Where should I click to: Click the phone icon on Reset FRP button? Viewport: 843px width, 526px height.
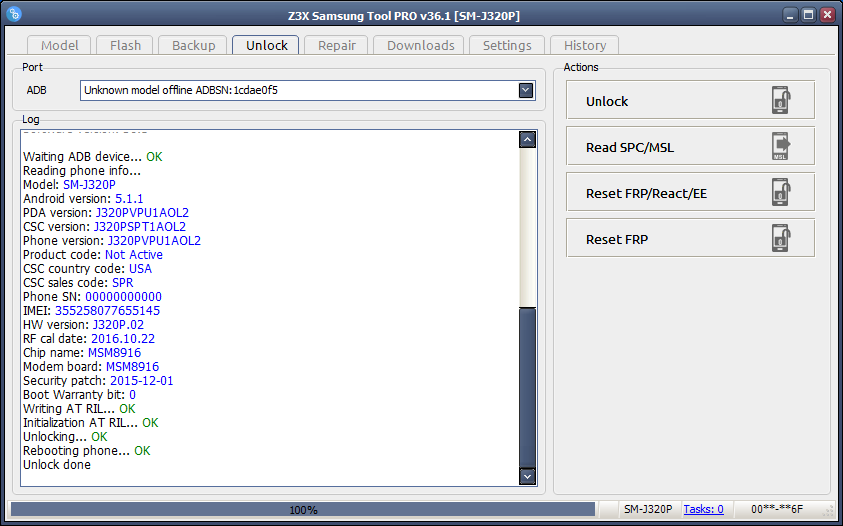pos(781,238)
